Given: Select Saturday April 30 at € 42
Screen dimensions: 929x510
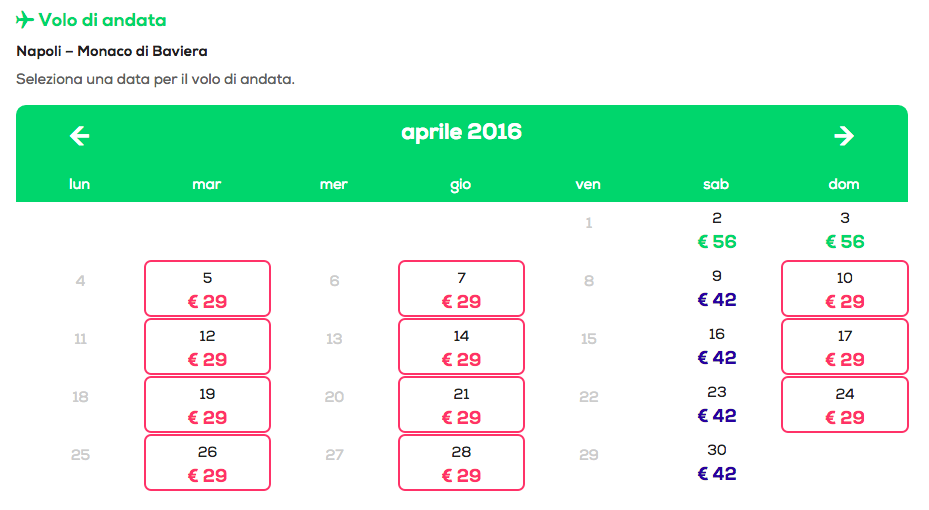Looking at the screenshot, I should coord(717,463).
